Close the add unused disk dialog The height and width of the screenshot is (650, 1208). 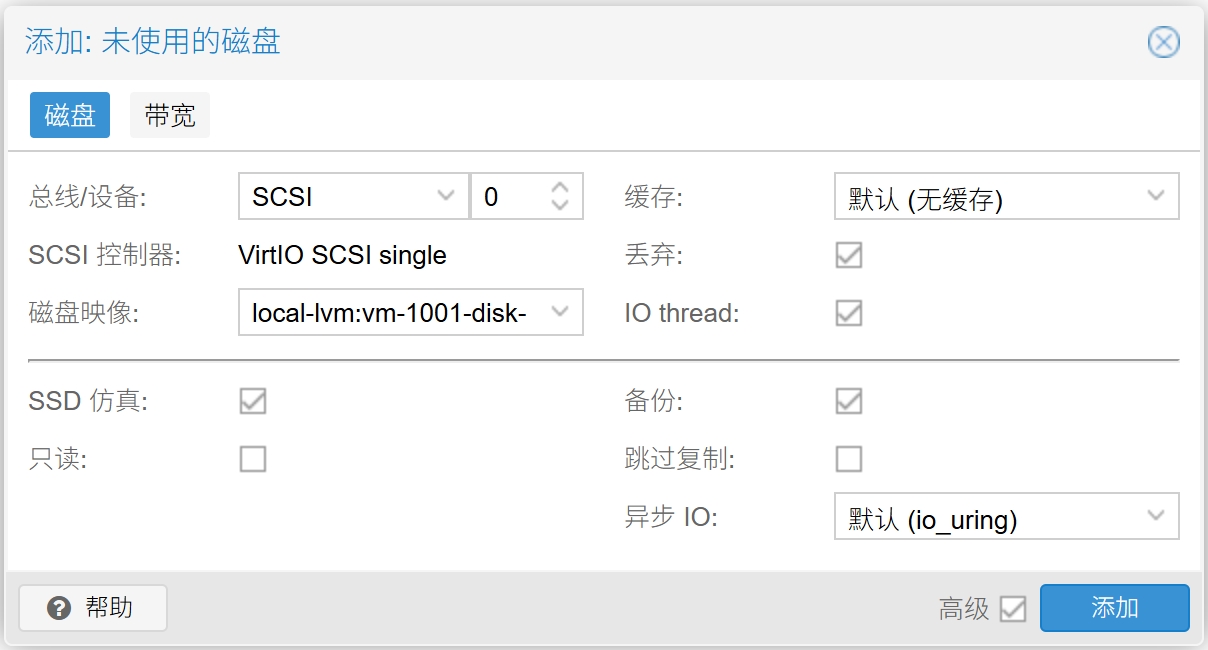[1163, 42]
